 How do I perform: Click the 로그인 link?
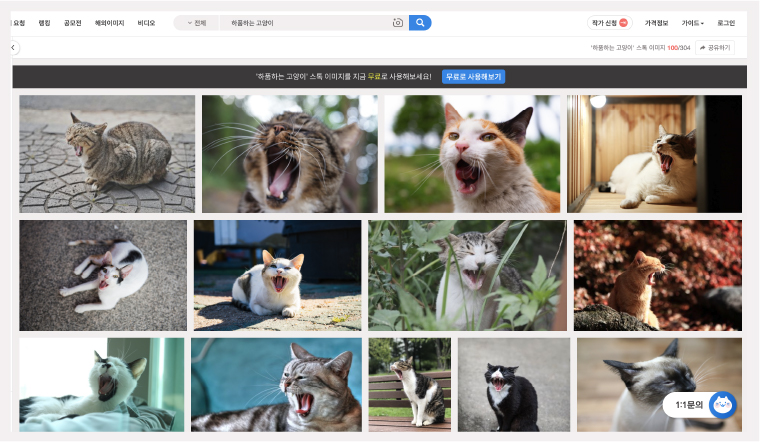(726, 22)
